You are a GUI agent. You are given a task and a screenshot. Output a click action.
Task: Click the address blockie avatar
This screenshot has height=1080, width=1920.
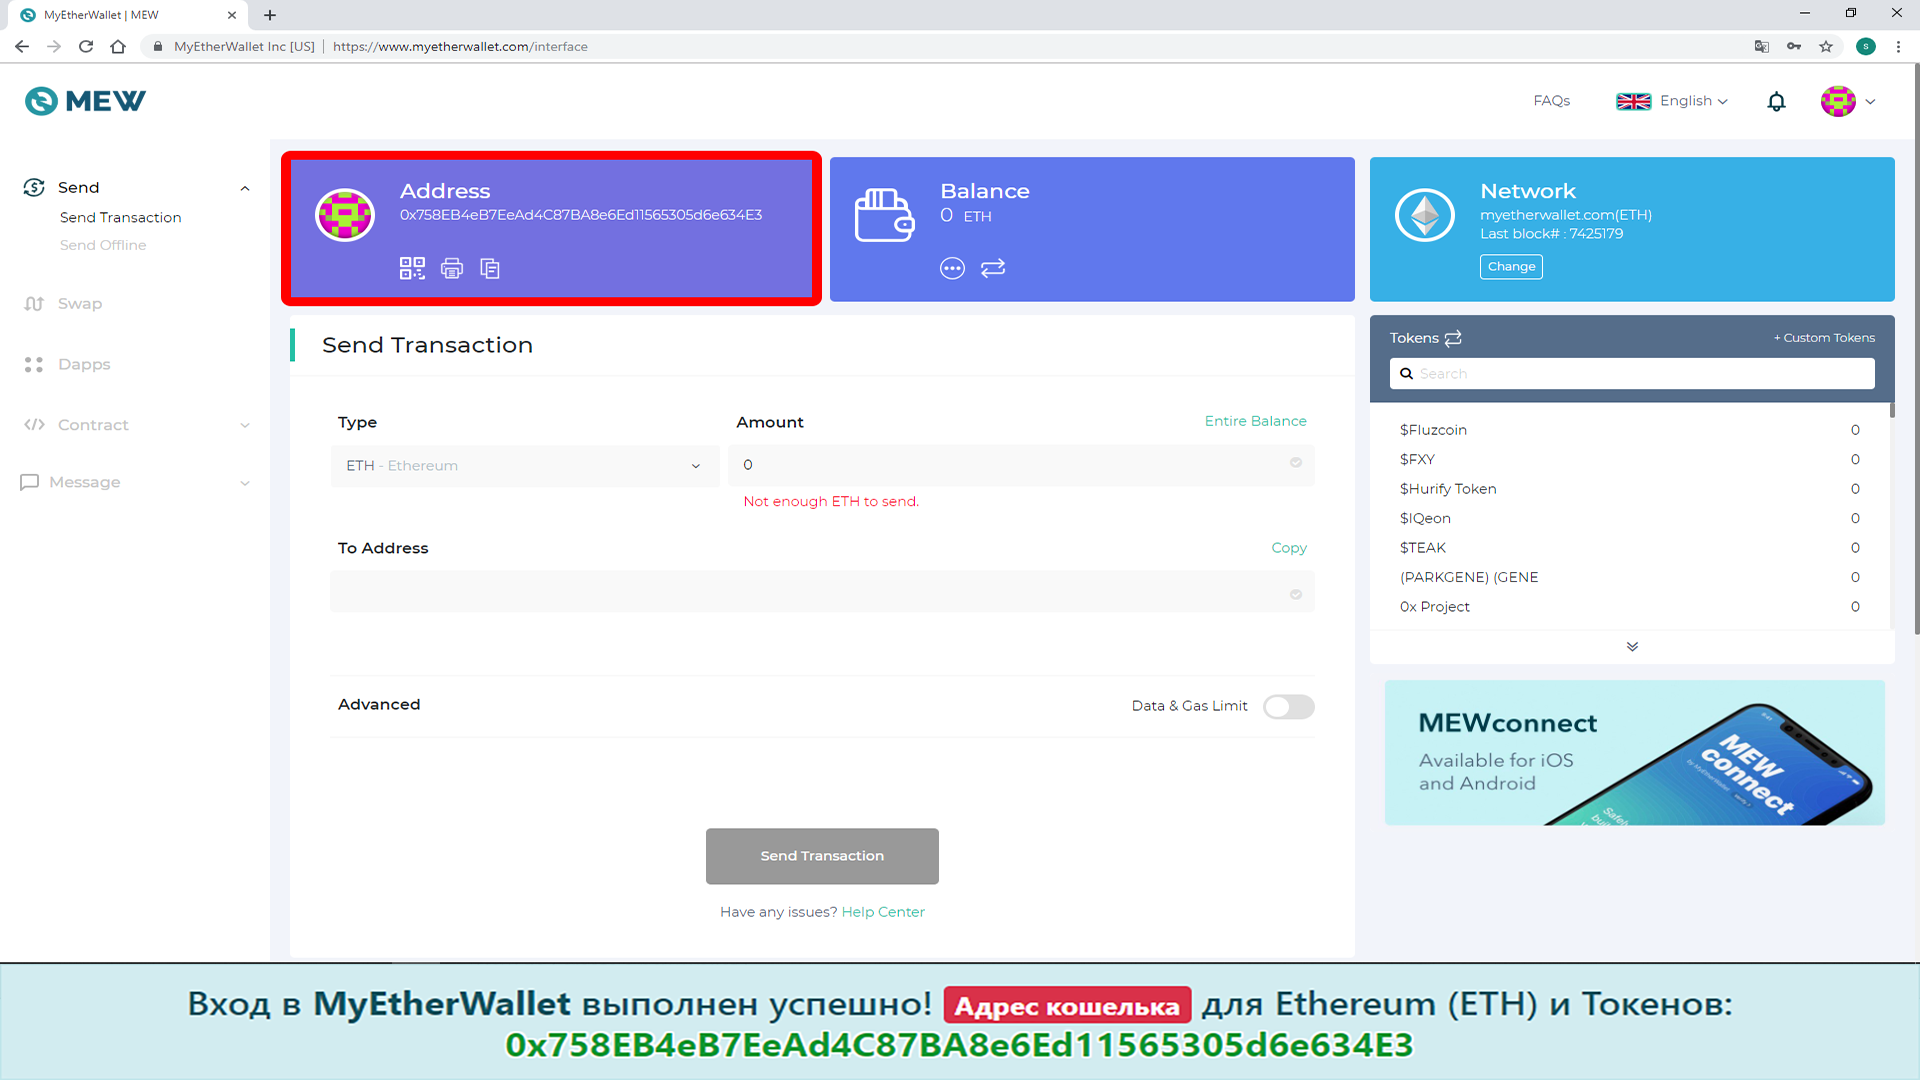(x=345, y=214)
